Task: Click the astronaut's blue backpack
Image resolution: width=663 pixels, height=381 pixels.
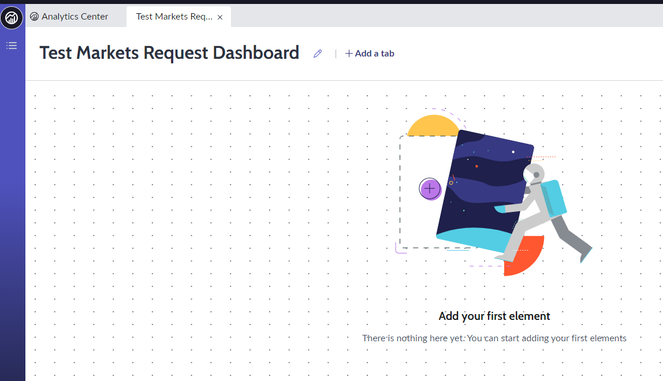Action: 554,198
